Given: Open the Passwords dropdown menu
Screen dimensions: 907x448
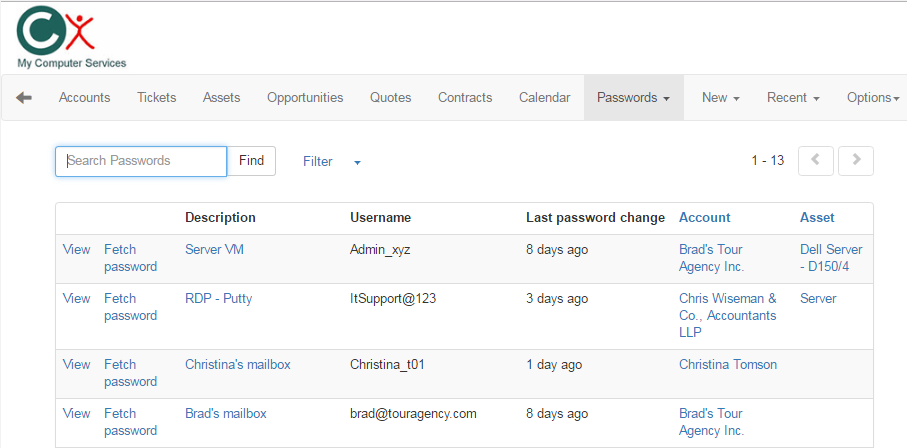Looking at the screenshot, I should pos(633,98).
